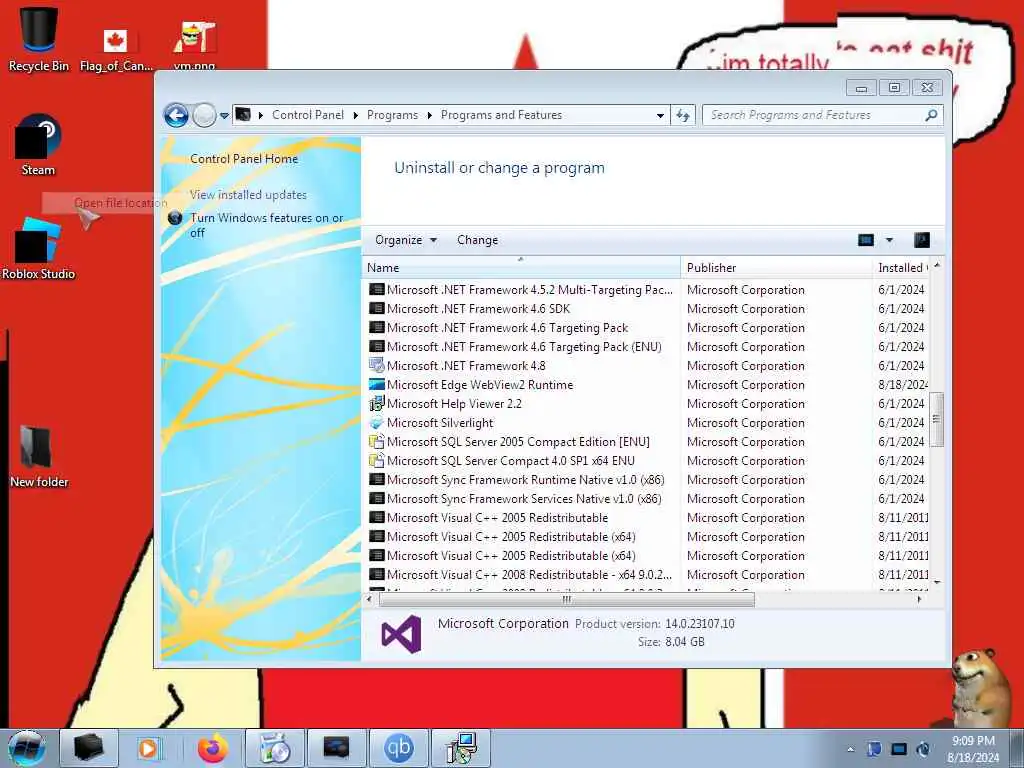Screen dimensions: 1024x768
Task: Click icon of SQL Server Compact 4.0 SP1
Action: [x=376, y=460]
